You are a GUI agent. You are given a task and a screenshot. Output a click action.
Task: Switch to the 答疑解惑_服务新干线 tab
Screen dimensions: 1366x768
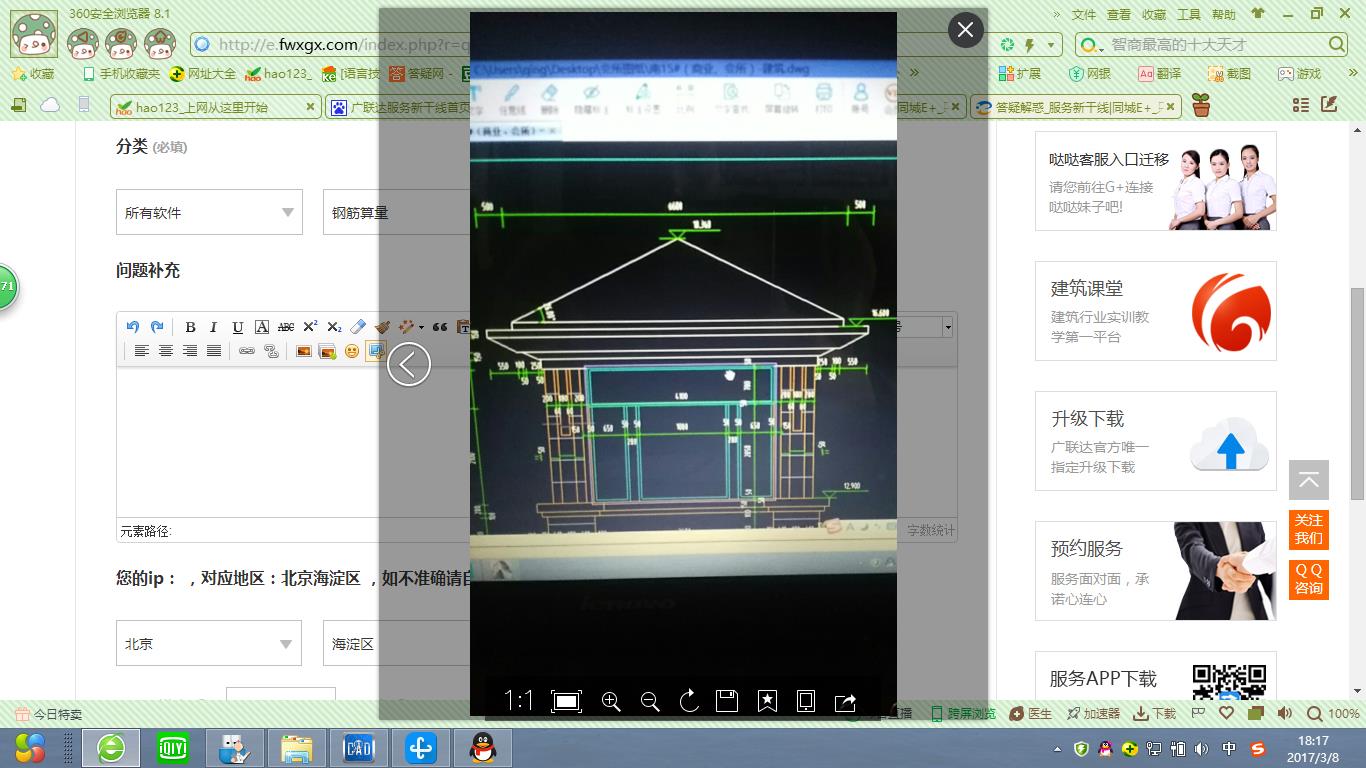click(1077, 107)
